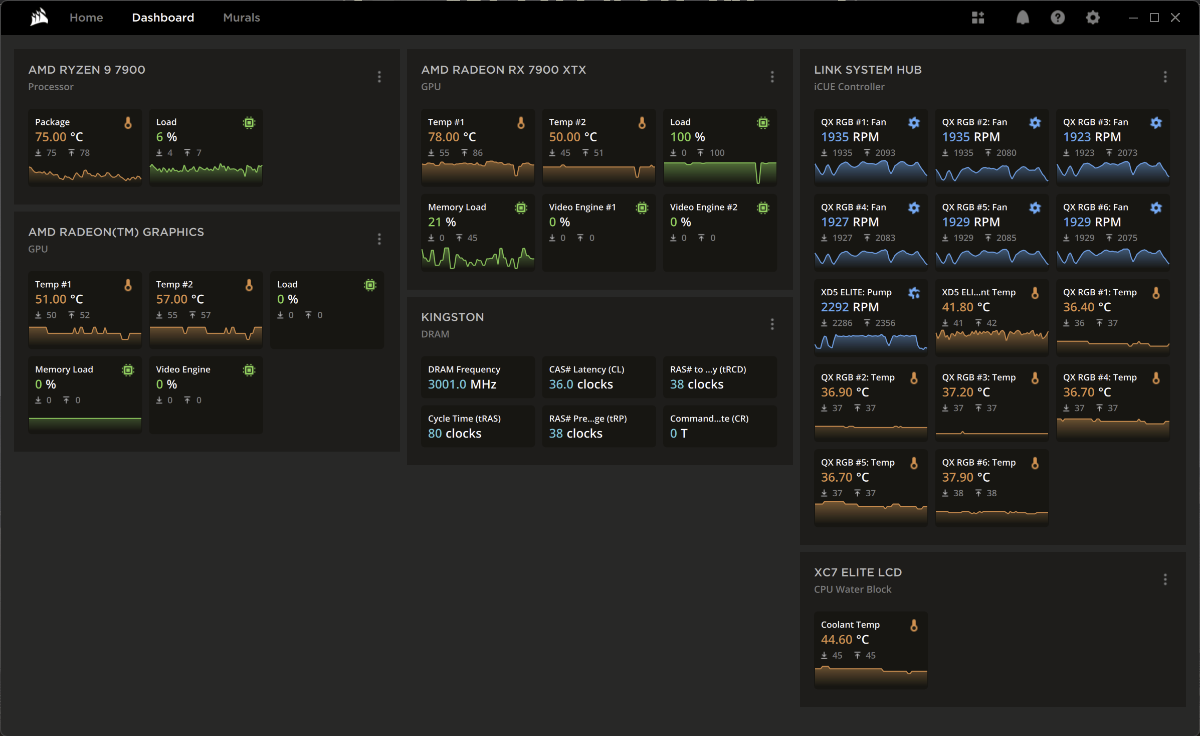Click thermometer icon on Coolant Temp tile
Viewport: 1200px width, 736px height.
914,625
